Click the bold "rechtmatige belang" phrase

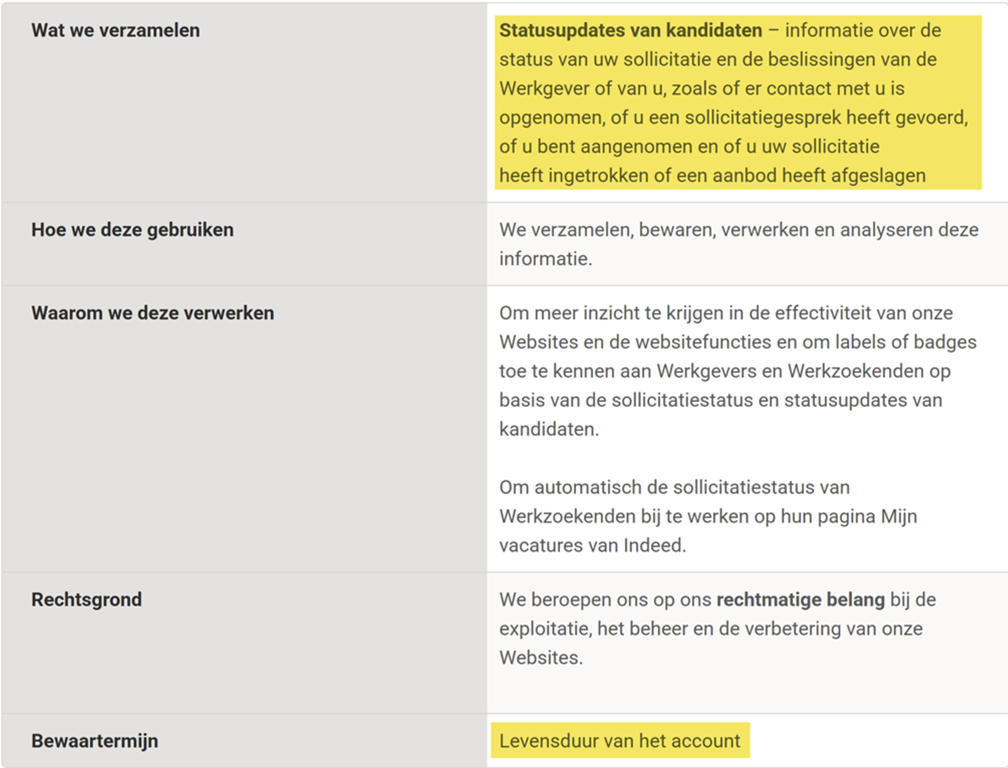800,600
